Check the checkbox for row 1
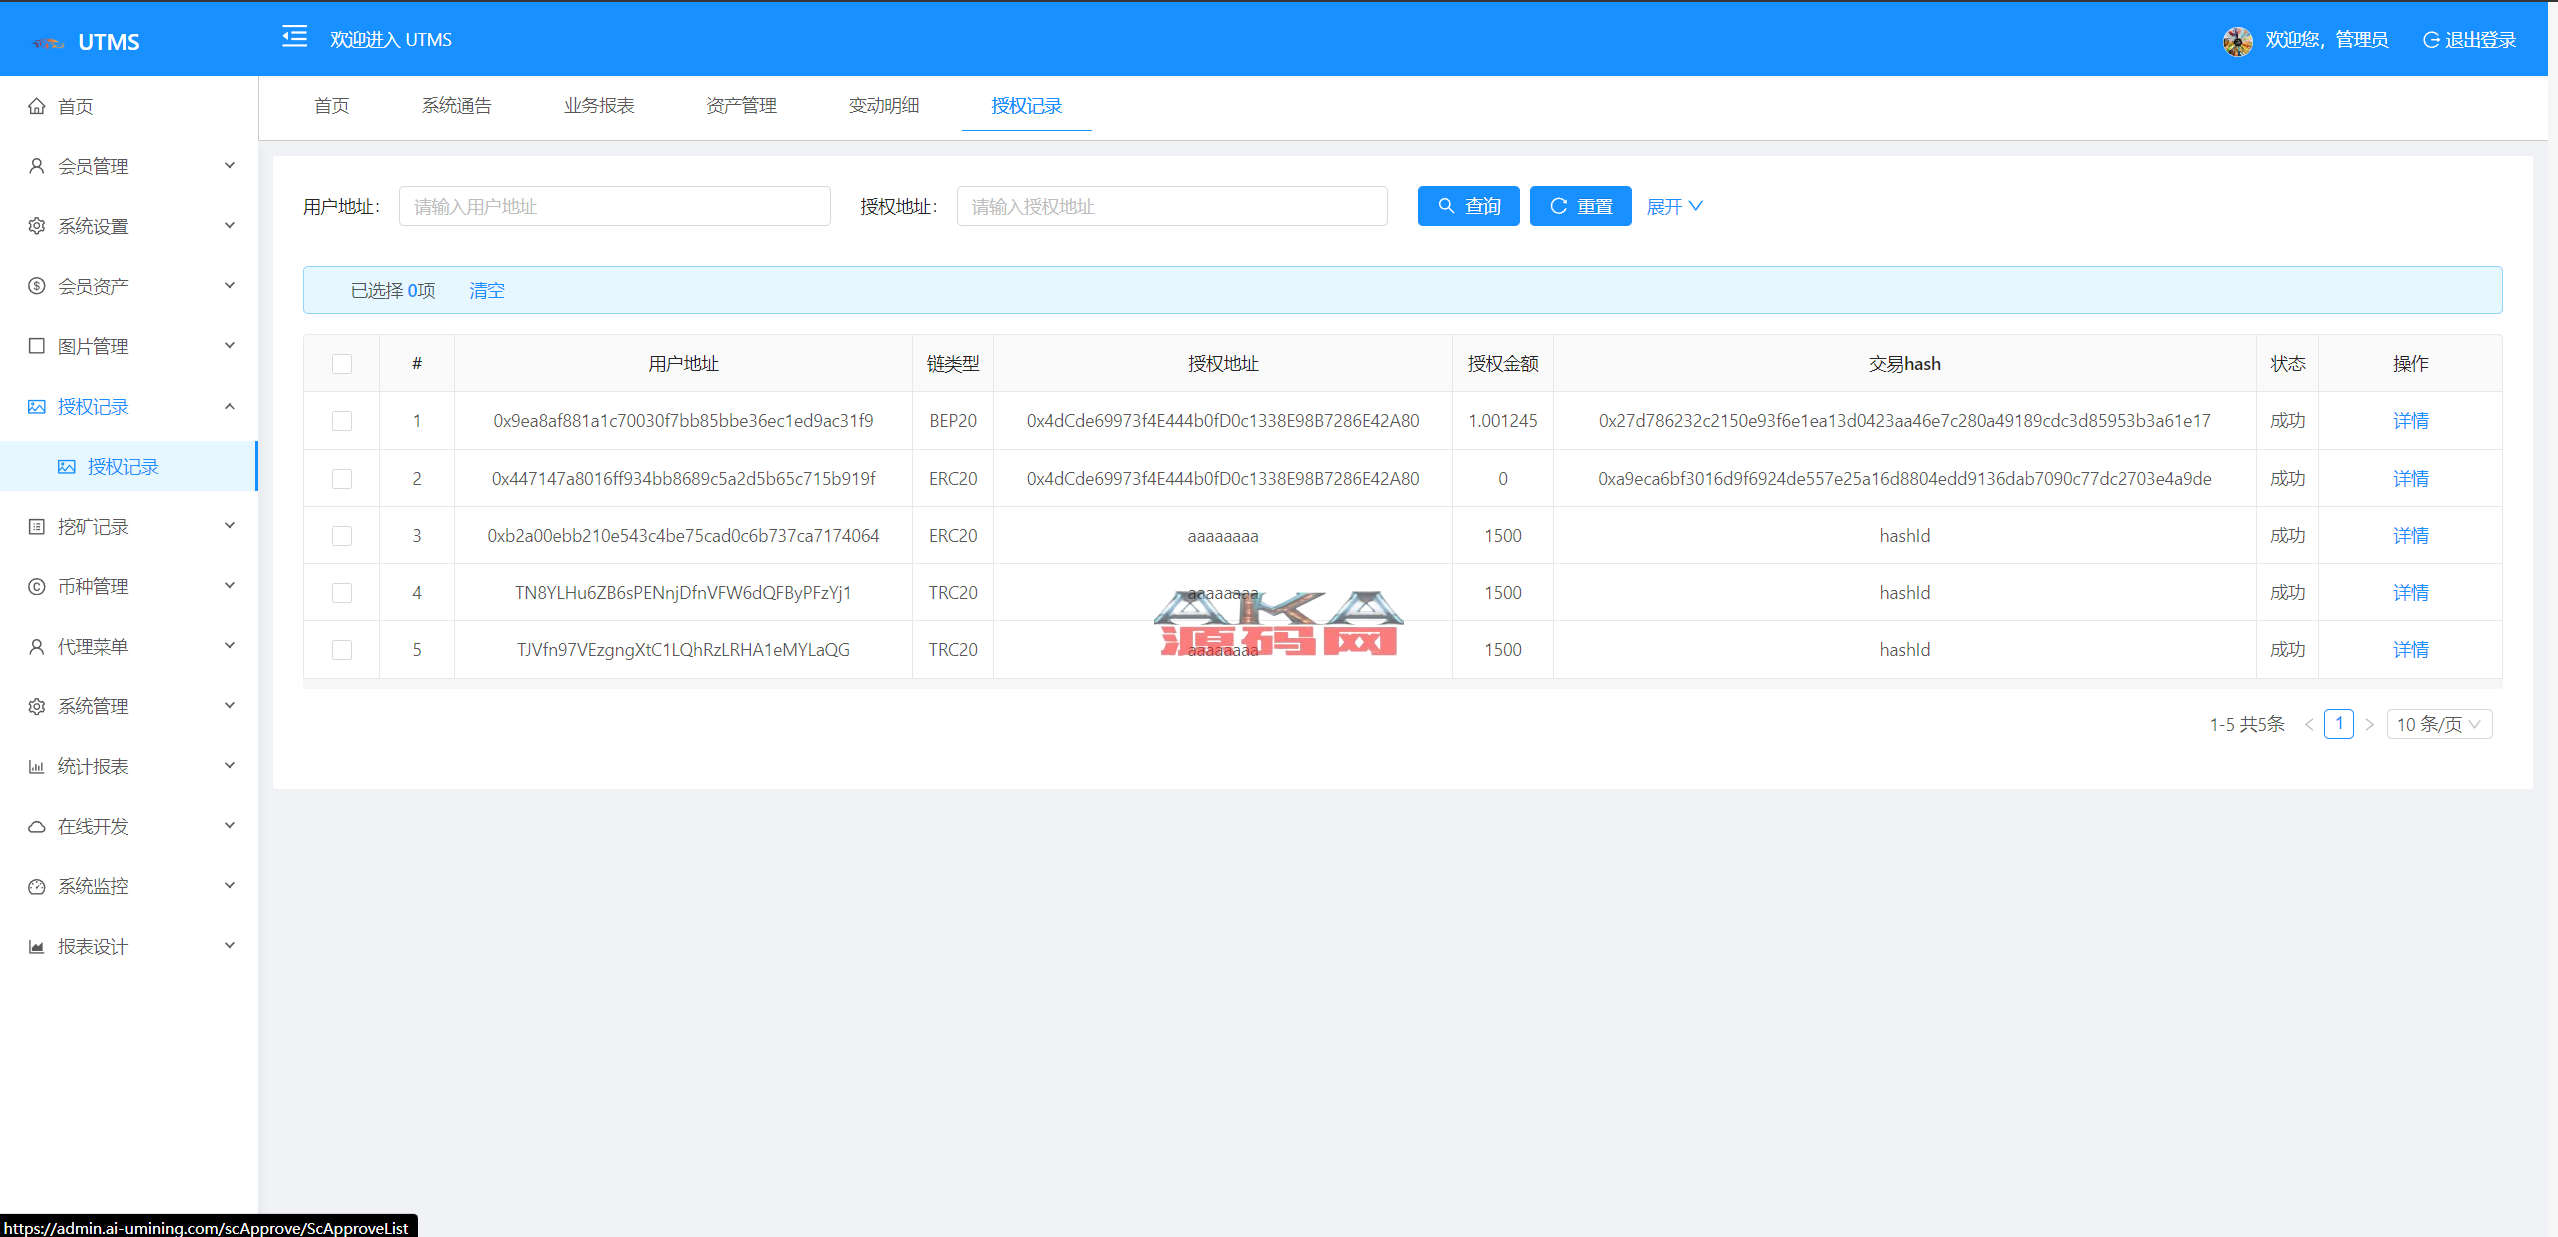The height and width of the screenshot is (1237, 2558). point(342,421)
